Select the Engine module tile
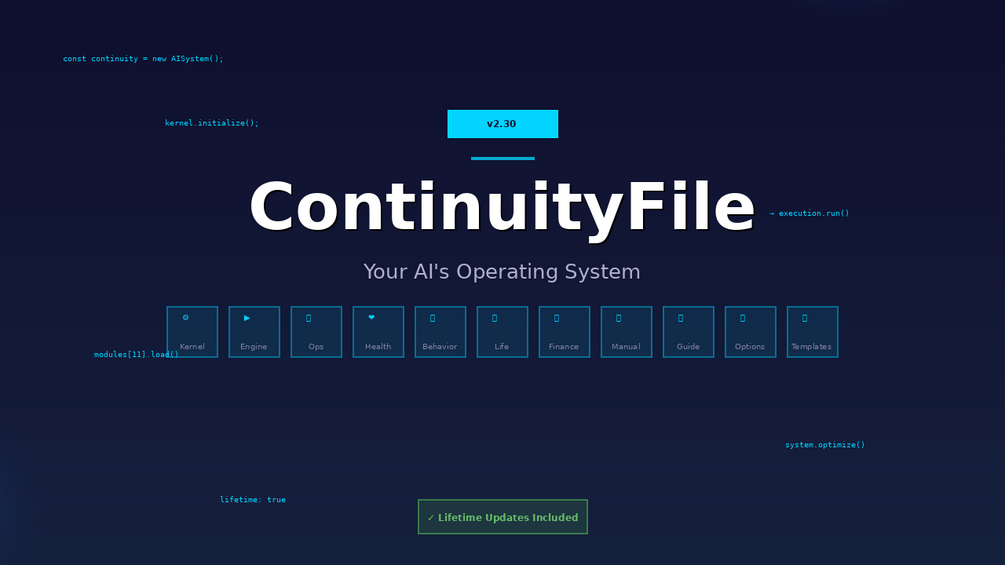 pyautogui.click(x=254, y=332)
